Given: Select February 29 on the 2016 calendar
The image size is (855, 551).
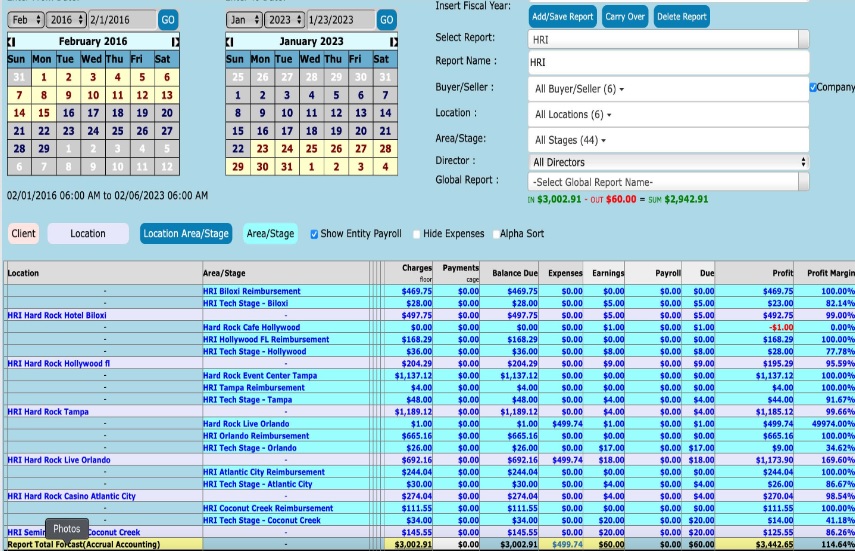Looking at the screenshot, I should pyautogui.click(x=44, y=149).
